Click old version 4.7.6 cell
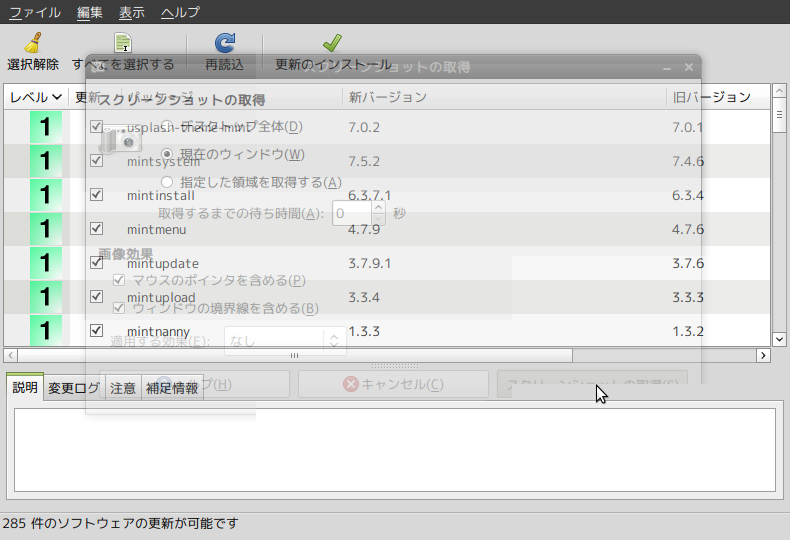 (x=688, y=229)
